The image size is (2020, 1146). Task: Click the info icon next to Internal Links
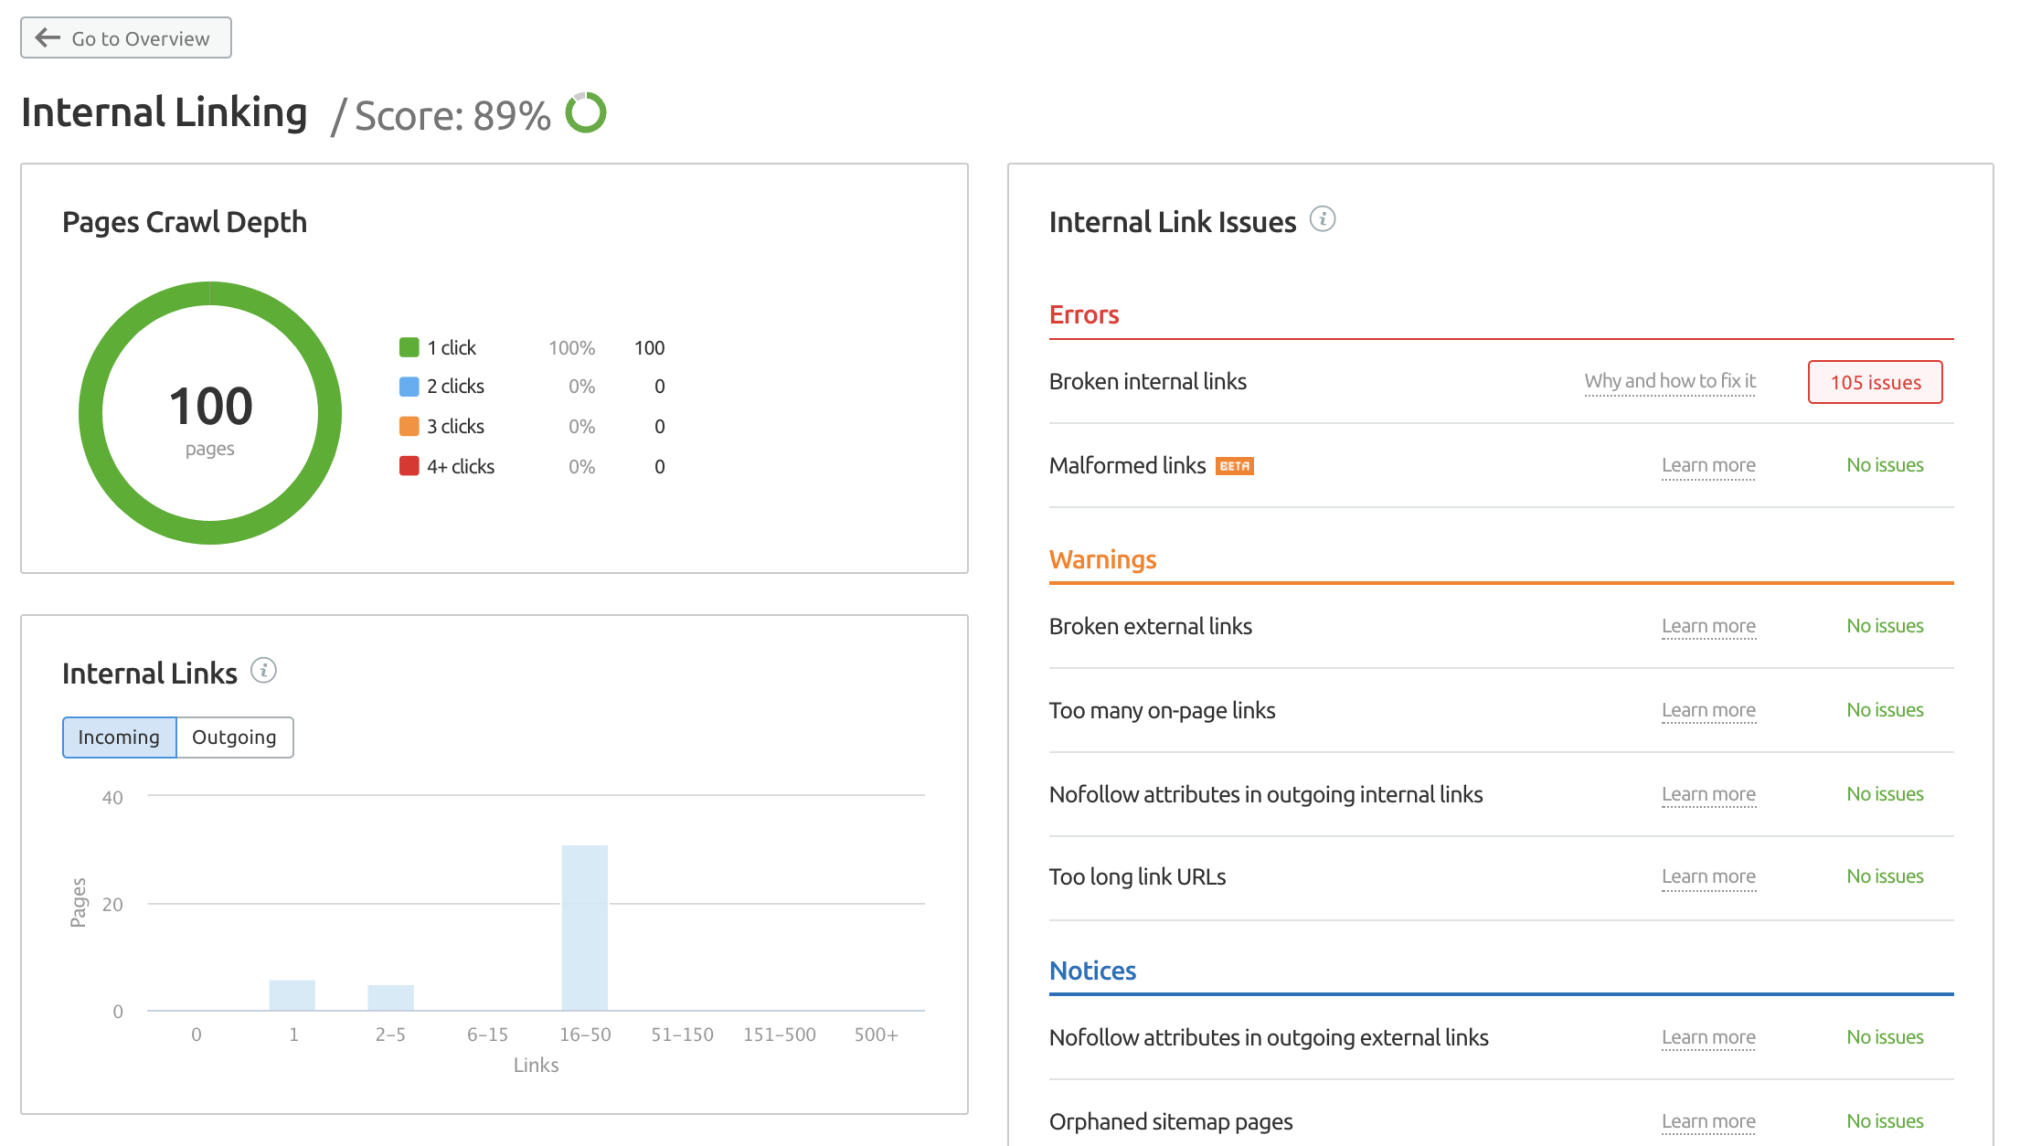pos(264,670)
